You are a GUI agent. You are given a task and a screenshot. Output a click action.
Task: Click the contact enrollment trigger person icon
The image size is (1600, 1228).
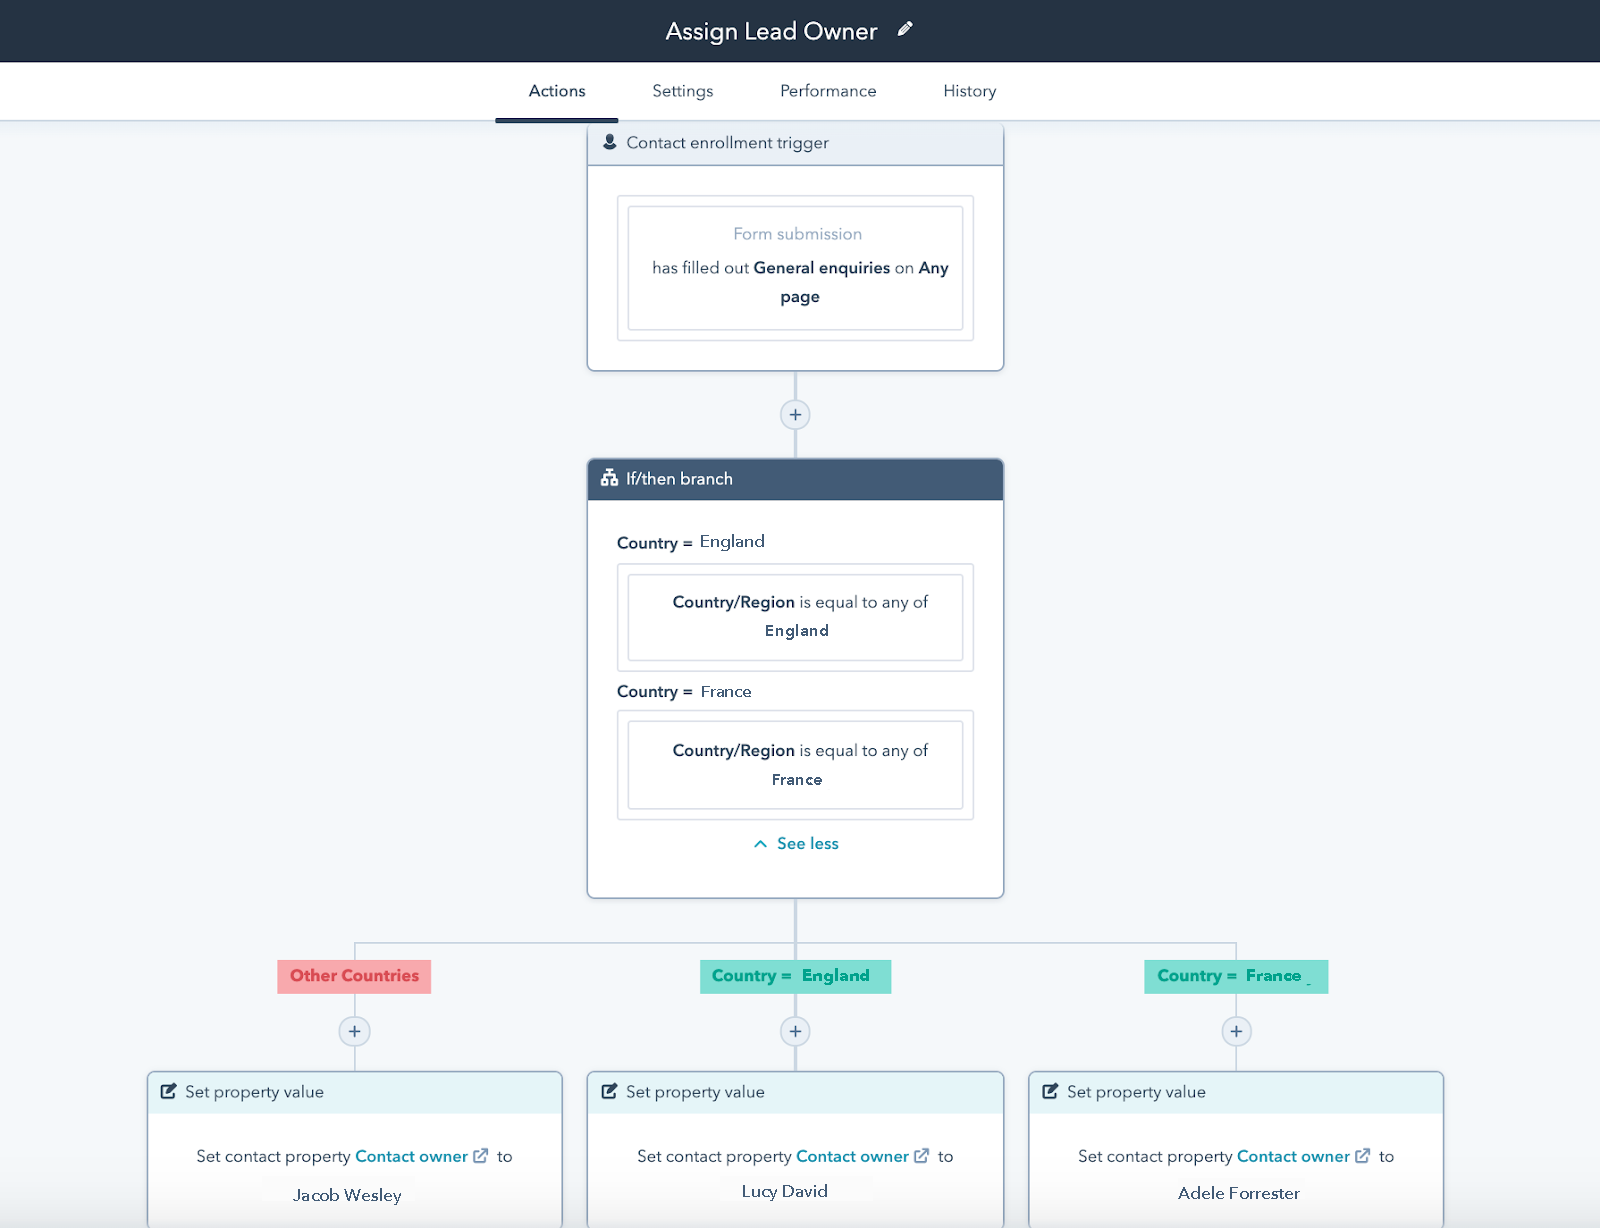(x=610, y=142)
